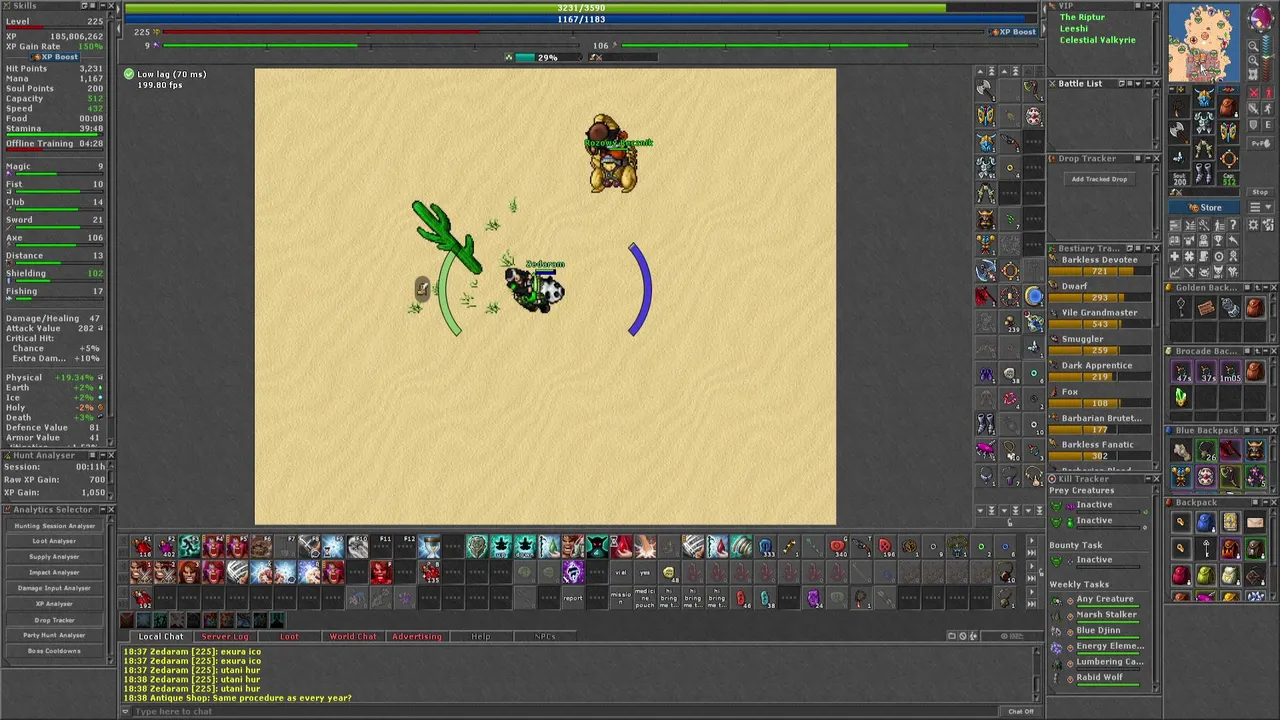Screen dimensions: 1280x720
Task: Open Hunting Session Analyser
Action: coord(54,526)
